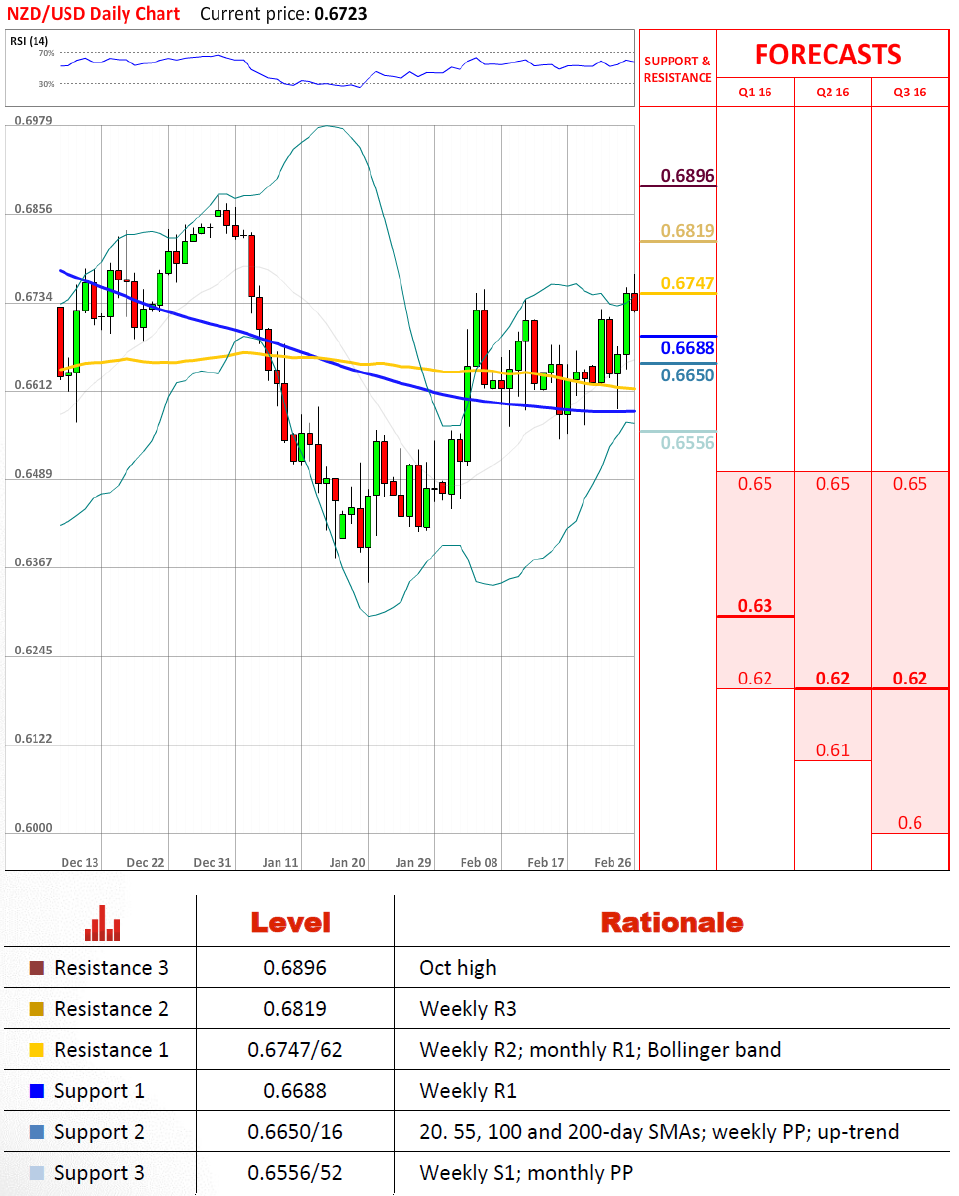Click the Resistance 3 row label
Image resolution: width=959 pixels, height=1196 pixels.
click(111, 968)
